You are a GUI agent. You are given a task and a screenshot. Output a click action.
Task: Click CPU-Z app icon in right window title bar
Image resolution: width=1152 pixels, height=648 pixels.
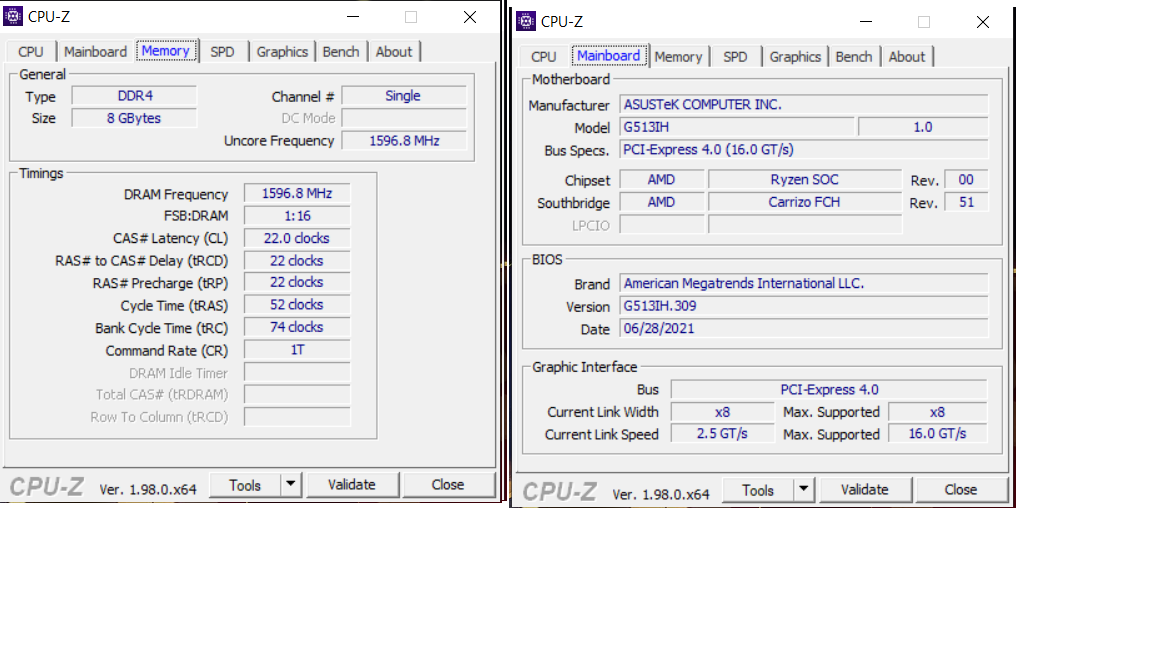[526, 21]
